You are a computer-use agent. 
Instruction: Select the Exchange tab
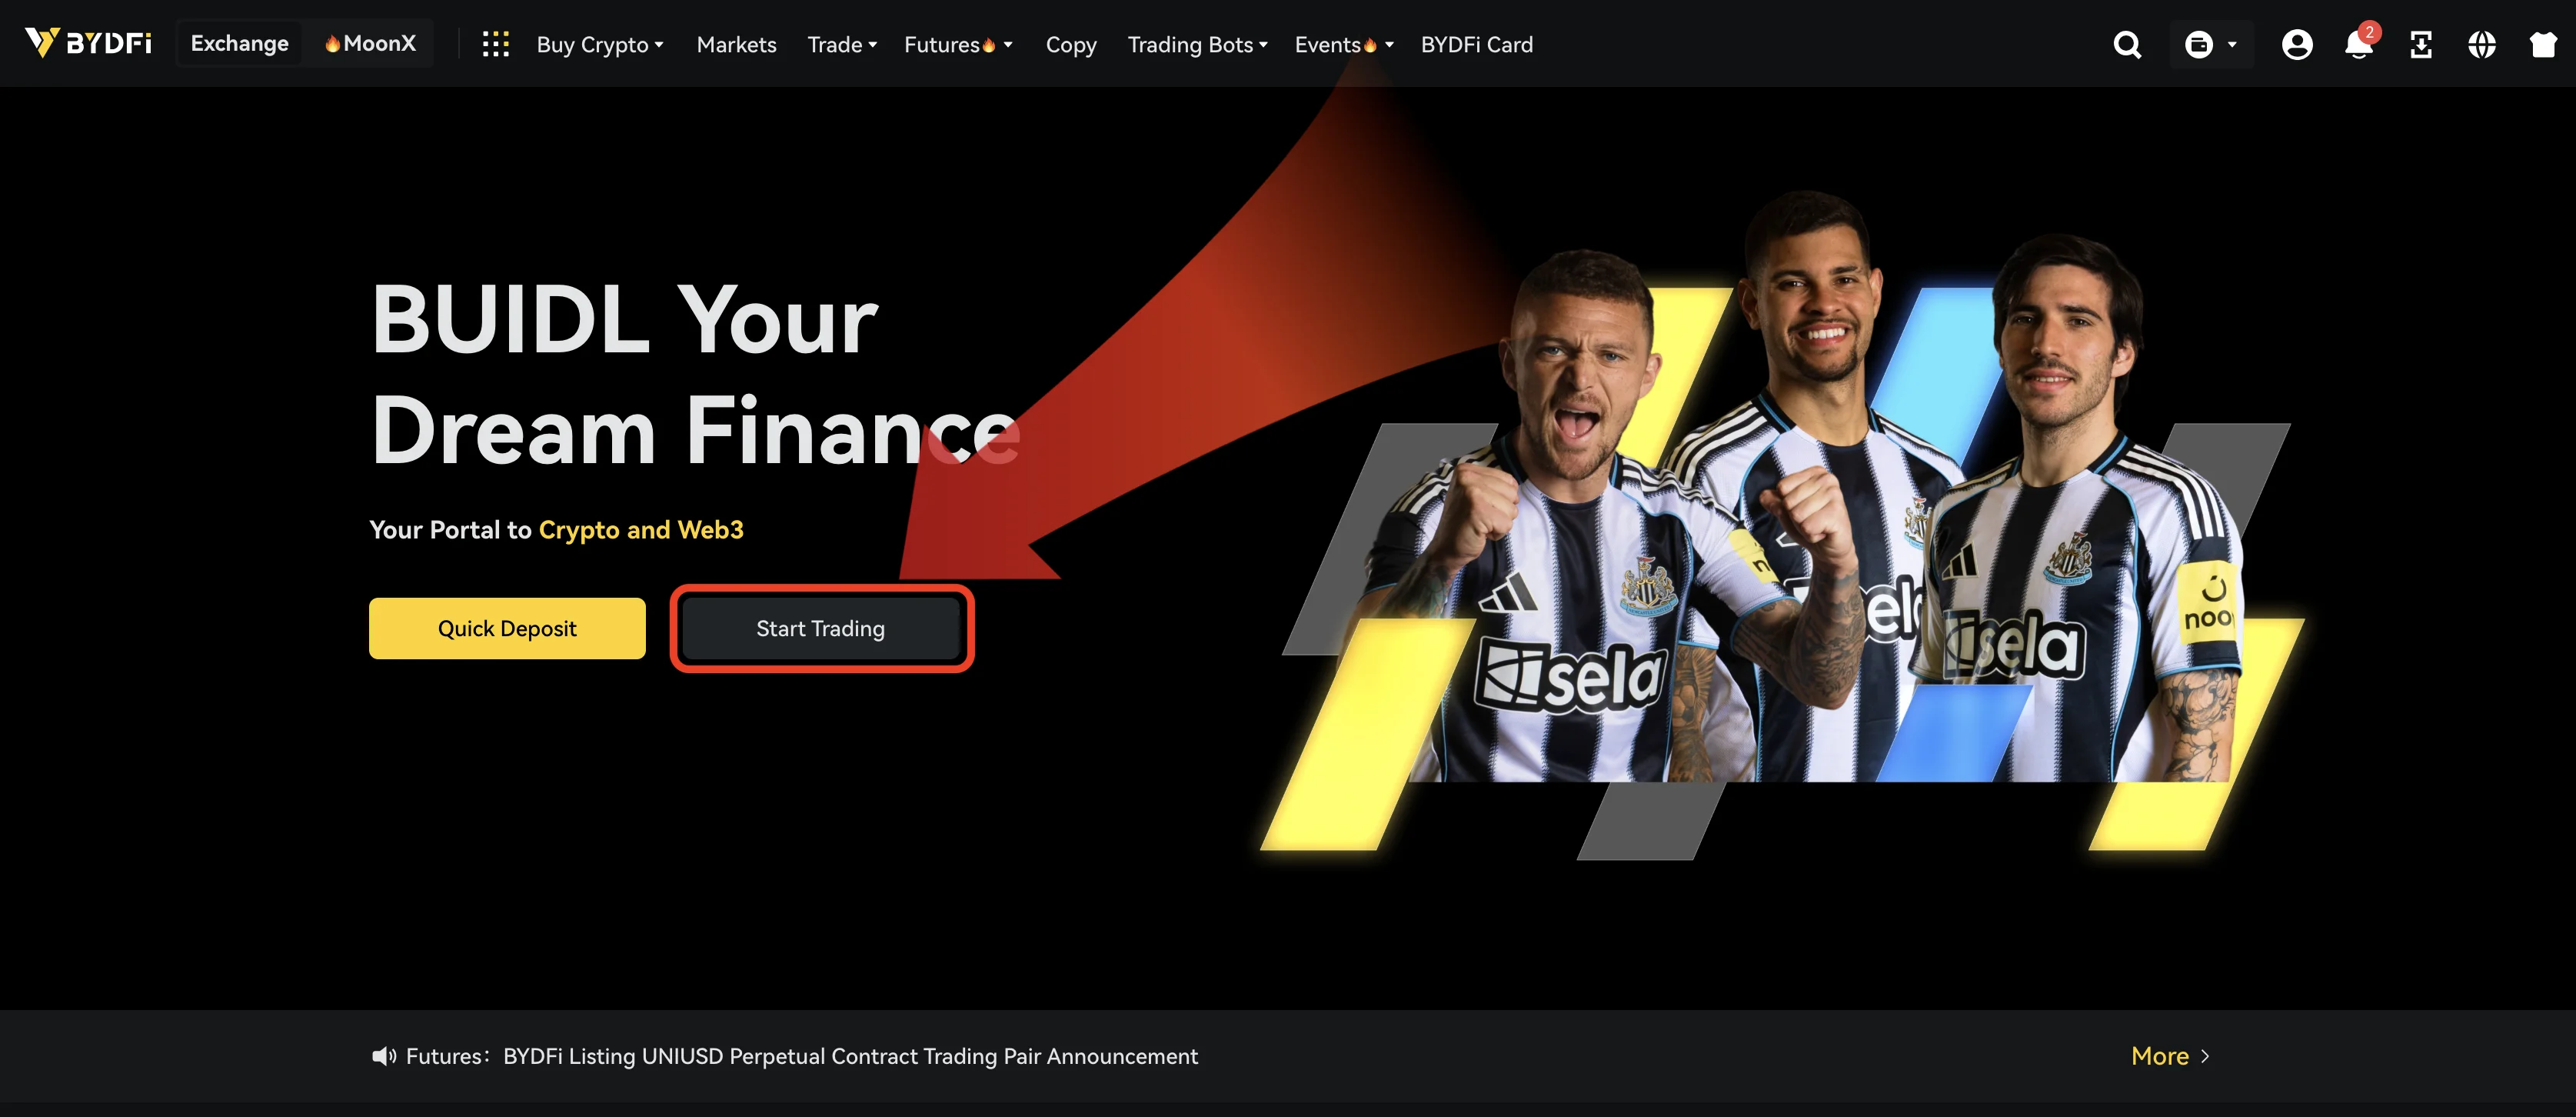240,43
